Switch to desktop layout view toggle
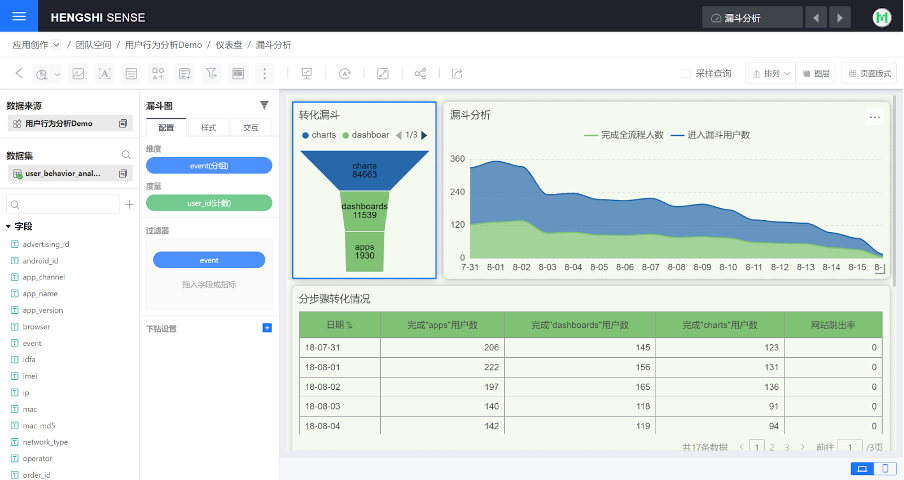This screenshot has width=904, height=480. (861, 468)
